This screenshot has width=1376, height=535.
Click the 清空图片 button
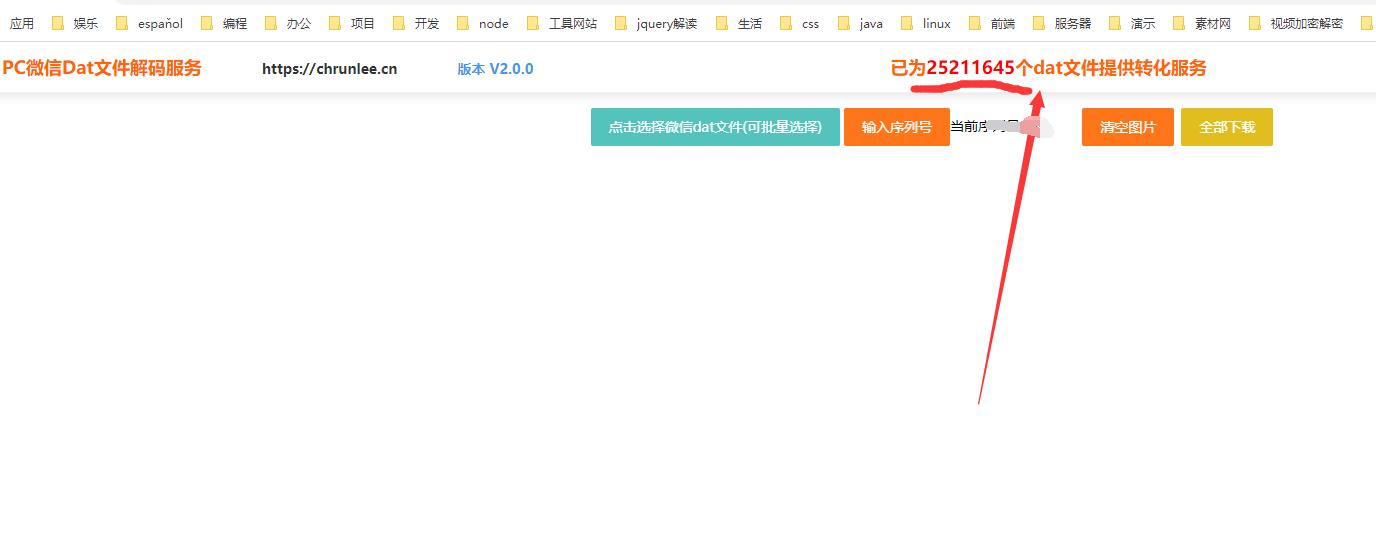1128,127
